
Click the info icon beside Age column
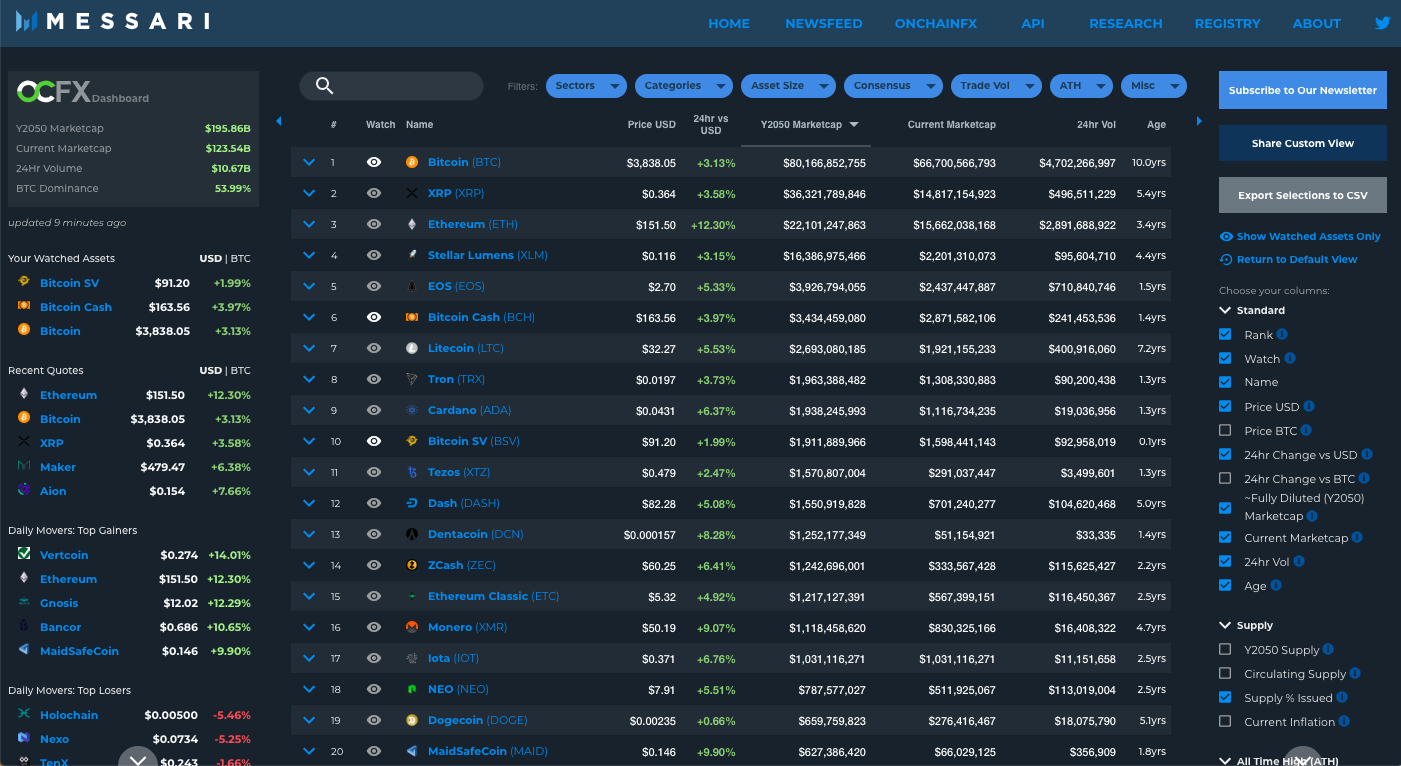[1276, 585]
